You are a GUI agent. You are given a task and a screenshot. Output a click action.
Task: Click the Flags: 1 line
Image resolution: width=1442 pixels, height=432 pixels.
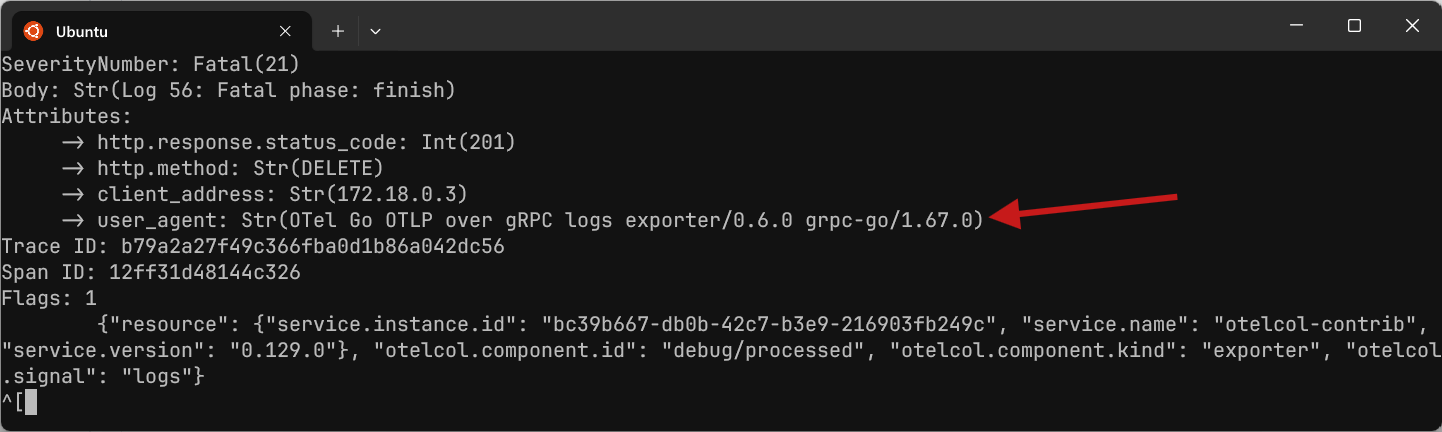tap(49, 298)
